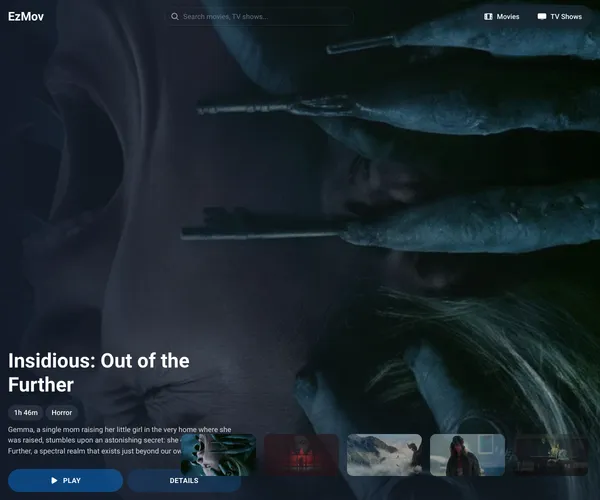Image resolution: width=600 pixels, height=500 pixels.
Task: Click the Insidious: Out of the Further title
Action: click(x=99, y=372)
